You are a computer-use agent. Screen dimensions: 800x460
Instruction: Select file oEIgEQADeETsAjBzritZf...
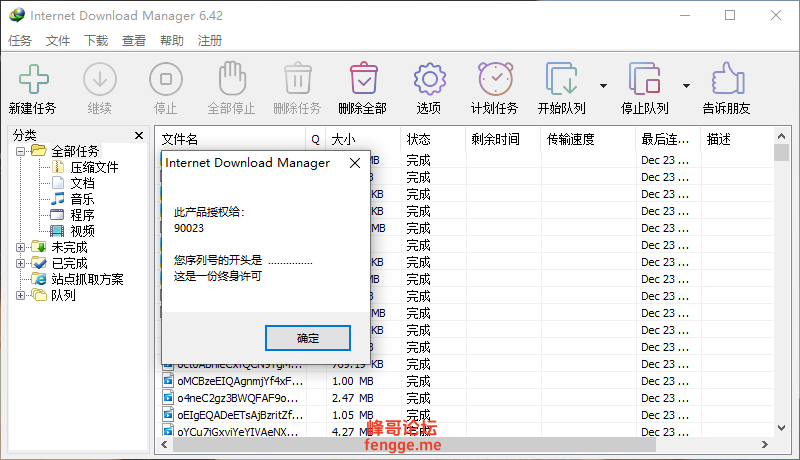pyautogui.click(x=240, y=415)
